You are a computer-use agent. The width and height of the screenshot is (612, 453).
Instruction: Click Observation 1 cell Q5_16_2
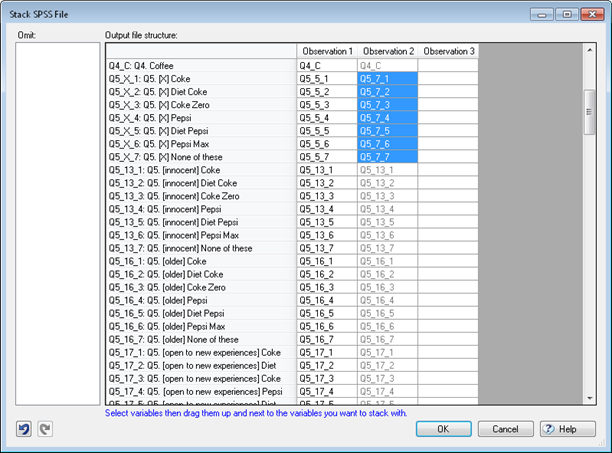pyautogui.click(x=327, y=274)
